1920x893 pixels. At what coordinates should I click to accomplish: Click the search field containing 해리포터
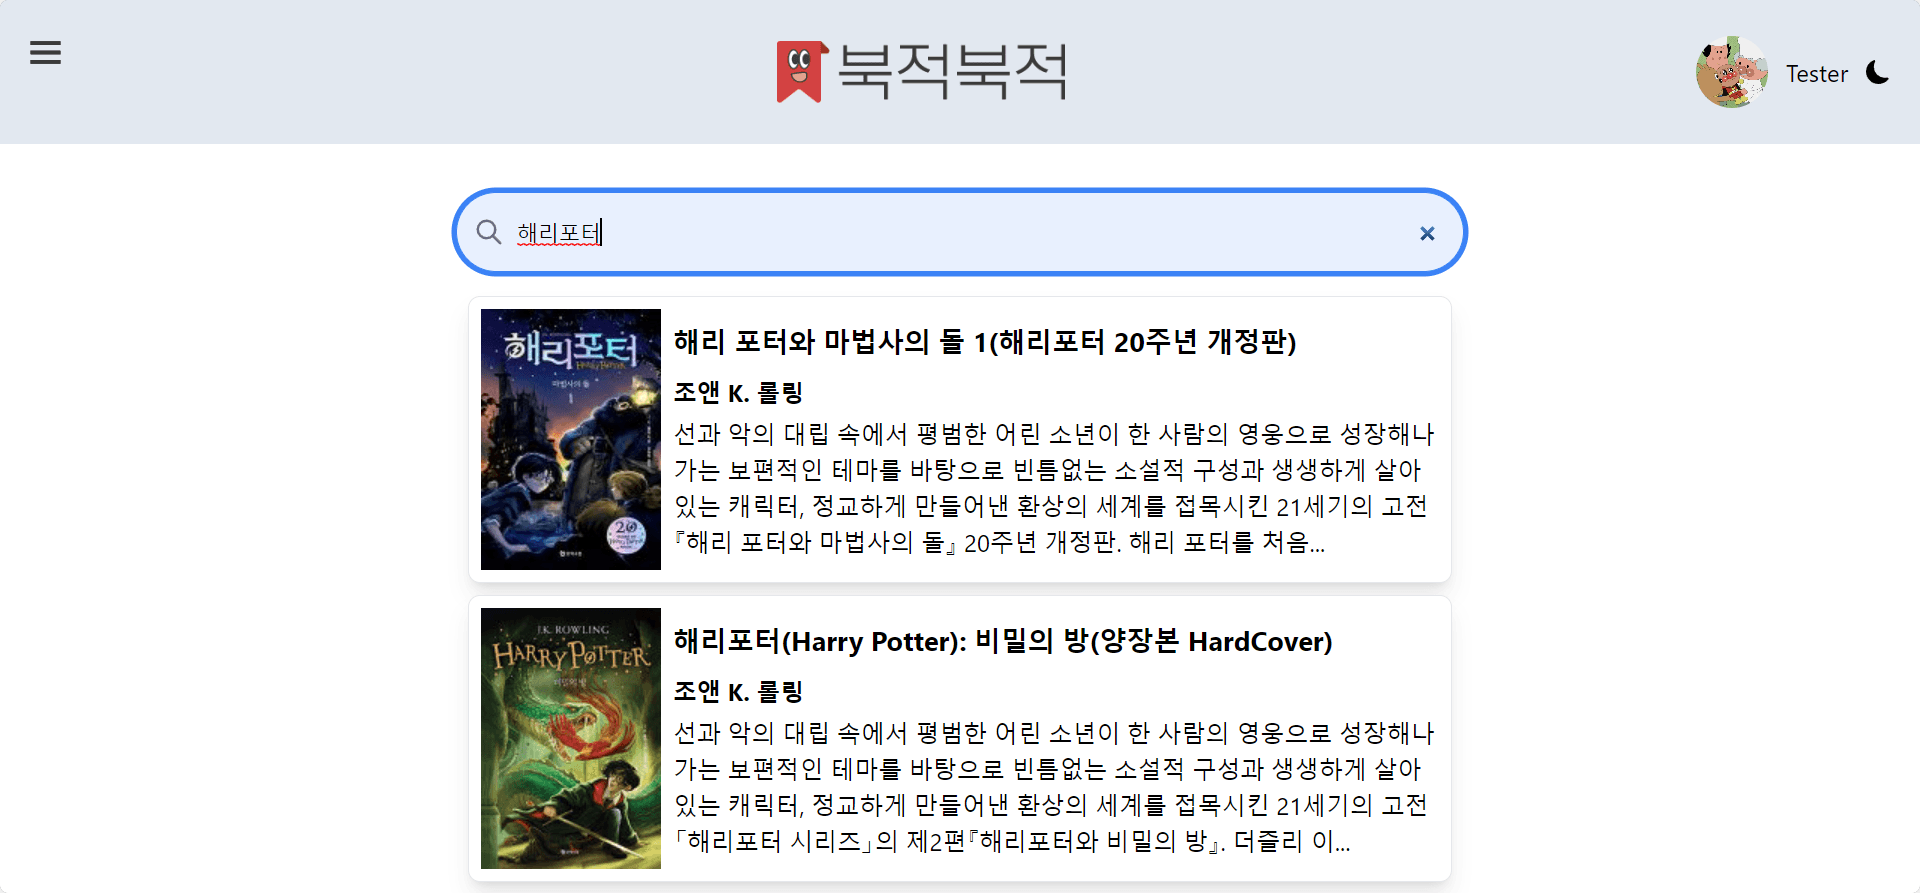coord(960,232)
